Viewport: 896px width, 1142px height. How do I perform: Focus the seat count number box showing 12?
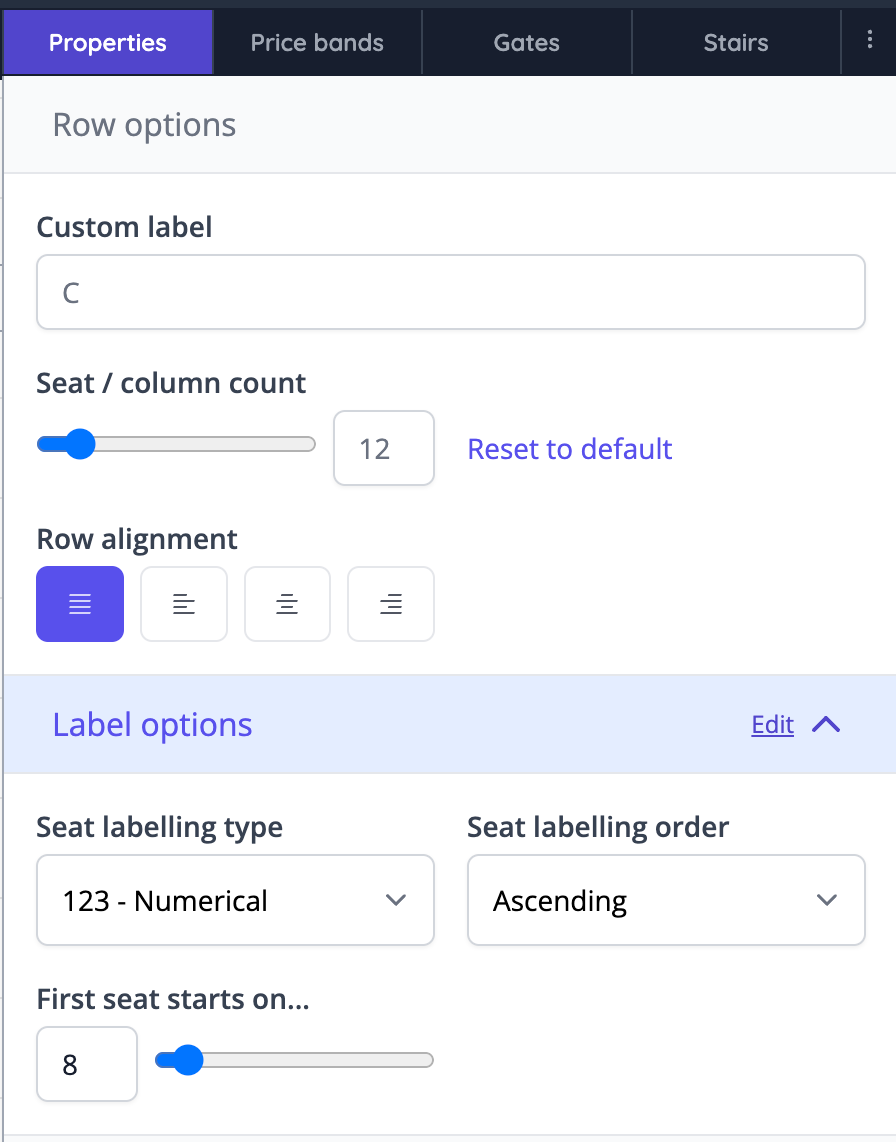click(383, 448)
